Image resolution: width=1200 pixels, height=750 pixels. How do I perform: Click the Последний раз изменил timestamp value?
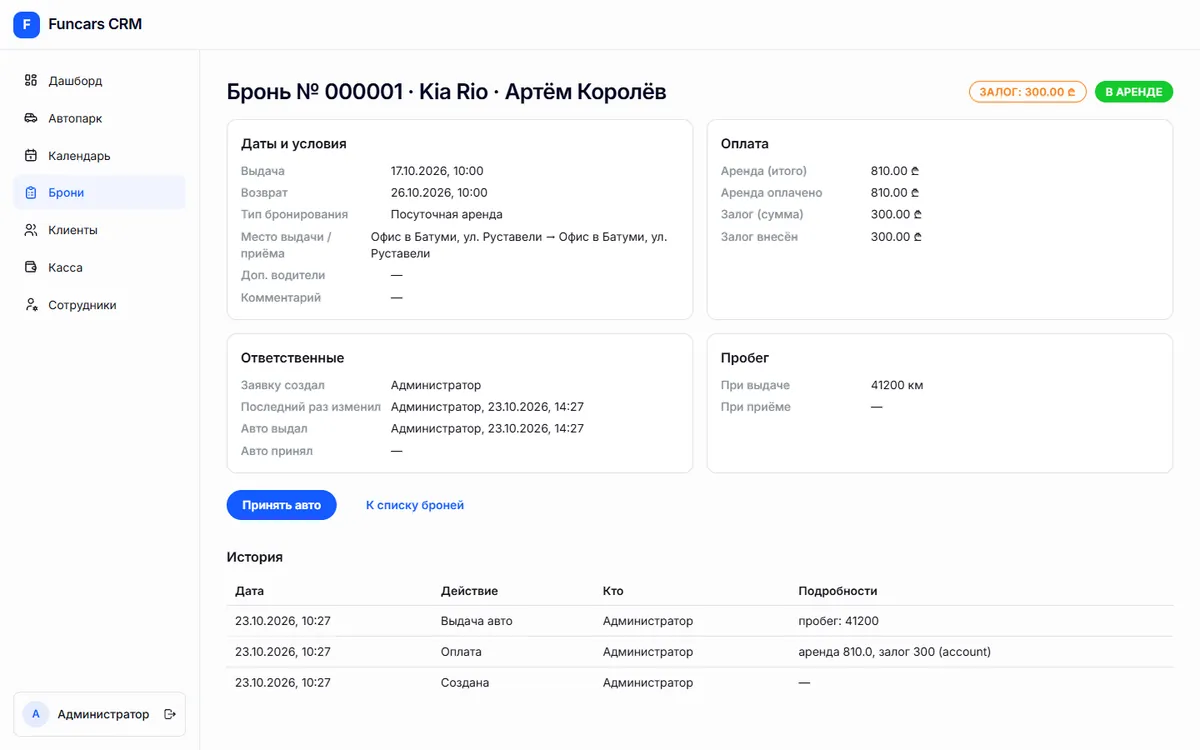tap(487, 407)
